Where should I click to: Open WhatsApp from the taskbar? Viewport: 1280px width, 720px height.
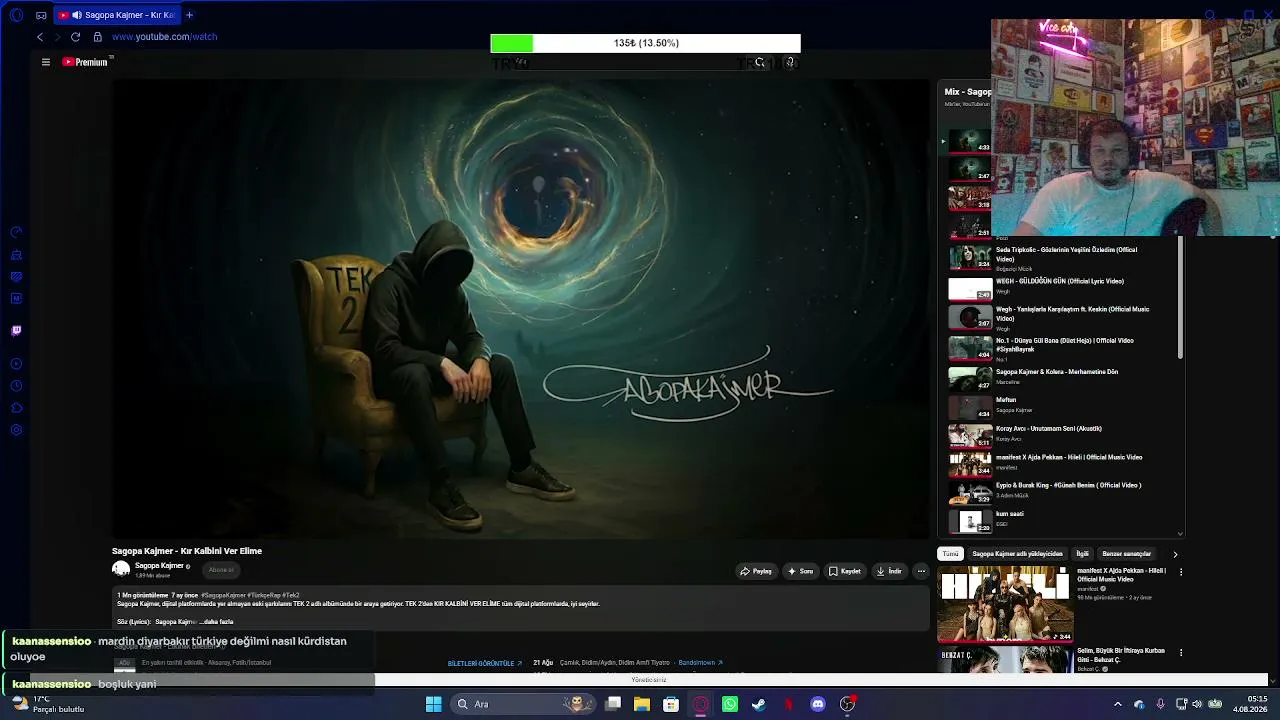click(730, 704)
